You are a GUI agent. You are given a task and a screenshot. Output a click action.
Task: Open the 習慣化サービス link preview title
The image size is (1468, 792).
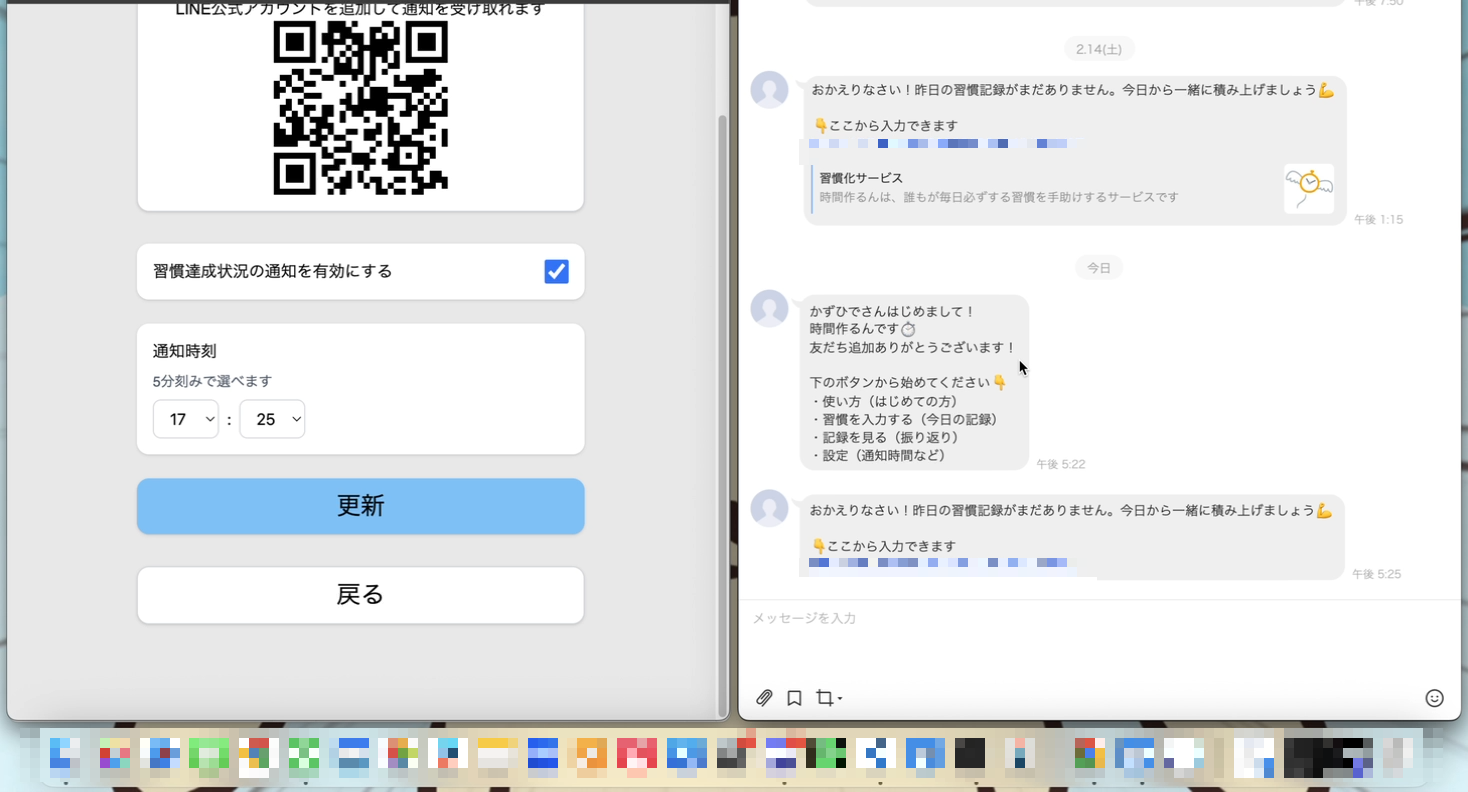tap(861, 178)
